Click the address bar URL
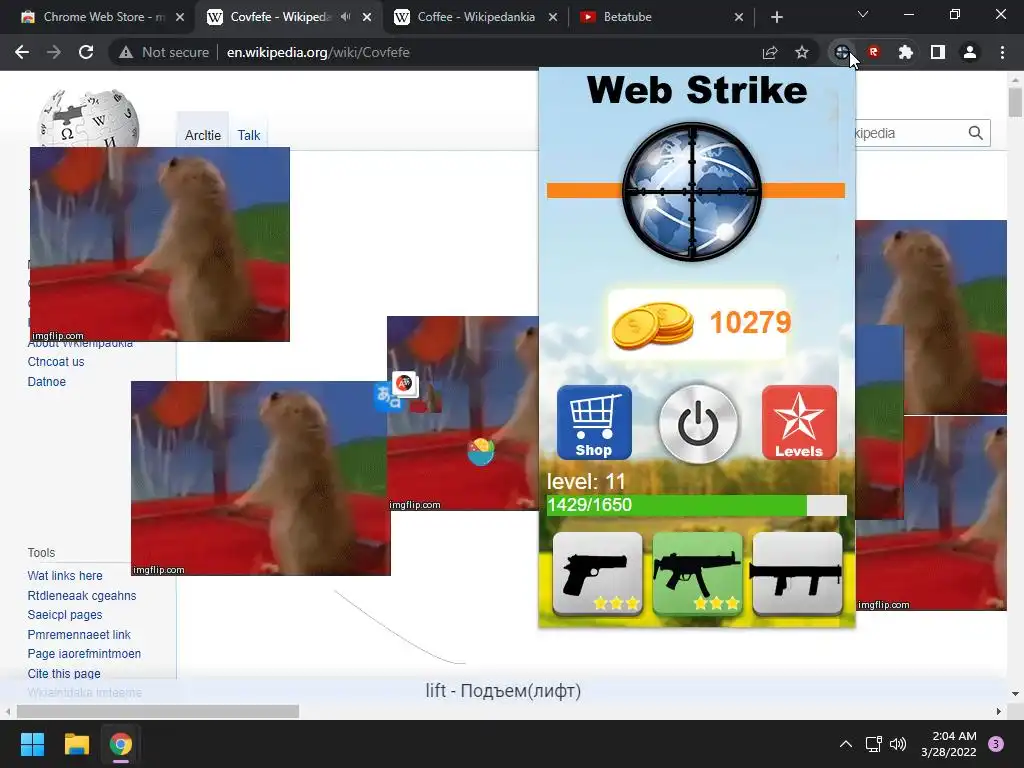This screenshot has width=1024, height=768. click(318, 52)
